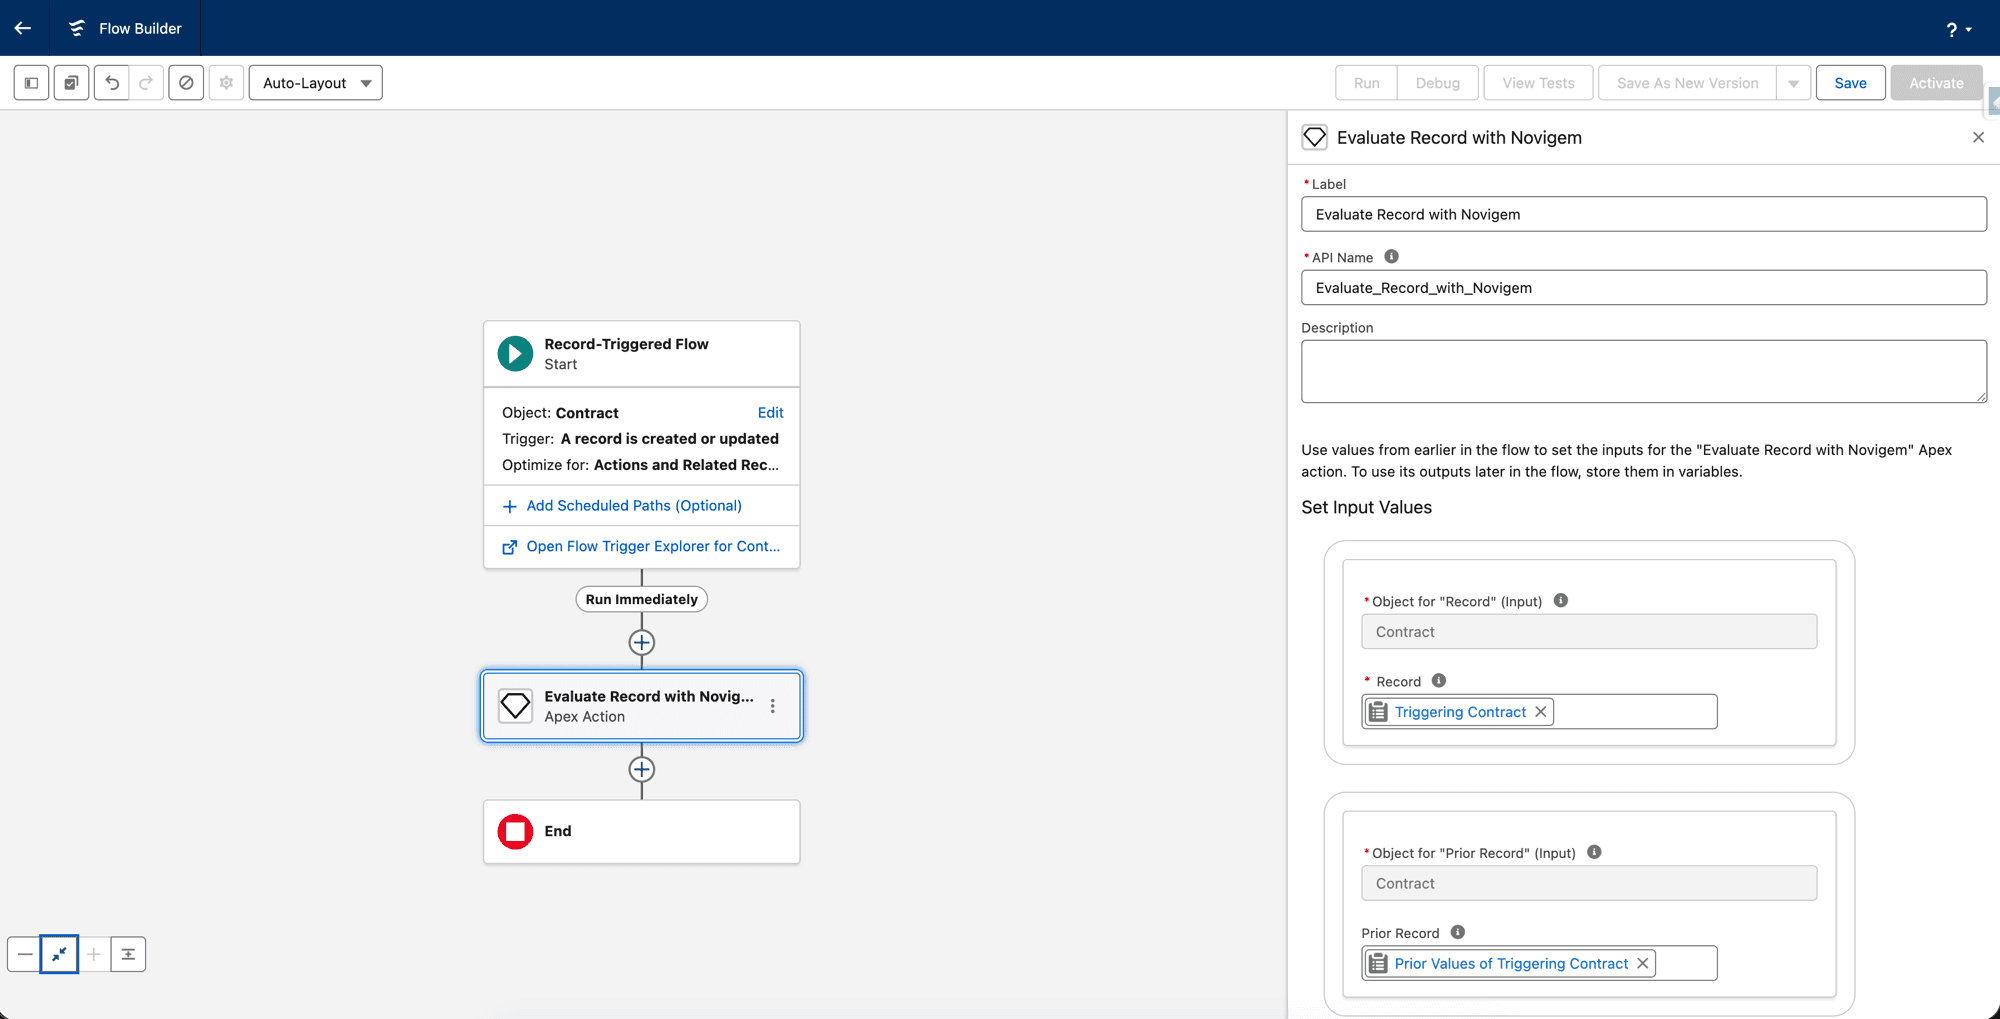The height and width of the screenshot is (1019, 2000).
Task: Toggle the toolbox side panel button
Action: click(x=31, y=83)
